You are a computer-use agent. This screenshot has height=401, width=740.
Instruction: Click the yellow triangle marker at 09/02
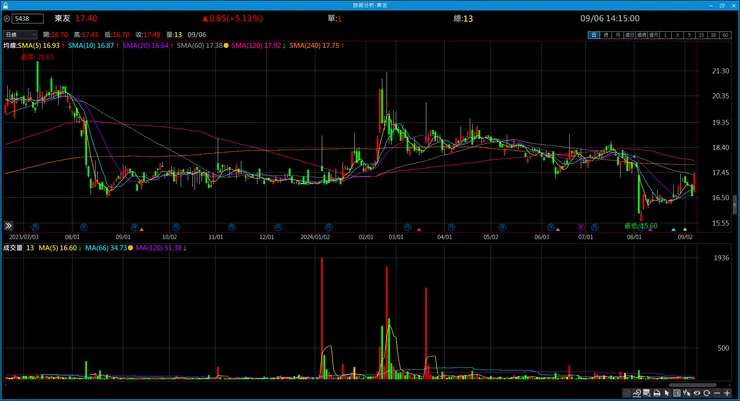pyautogui.click(x=685, y=230)
